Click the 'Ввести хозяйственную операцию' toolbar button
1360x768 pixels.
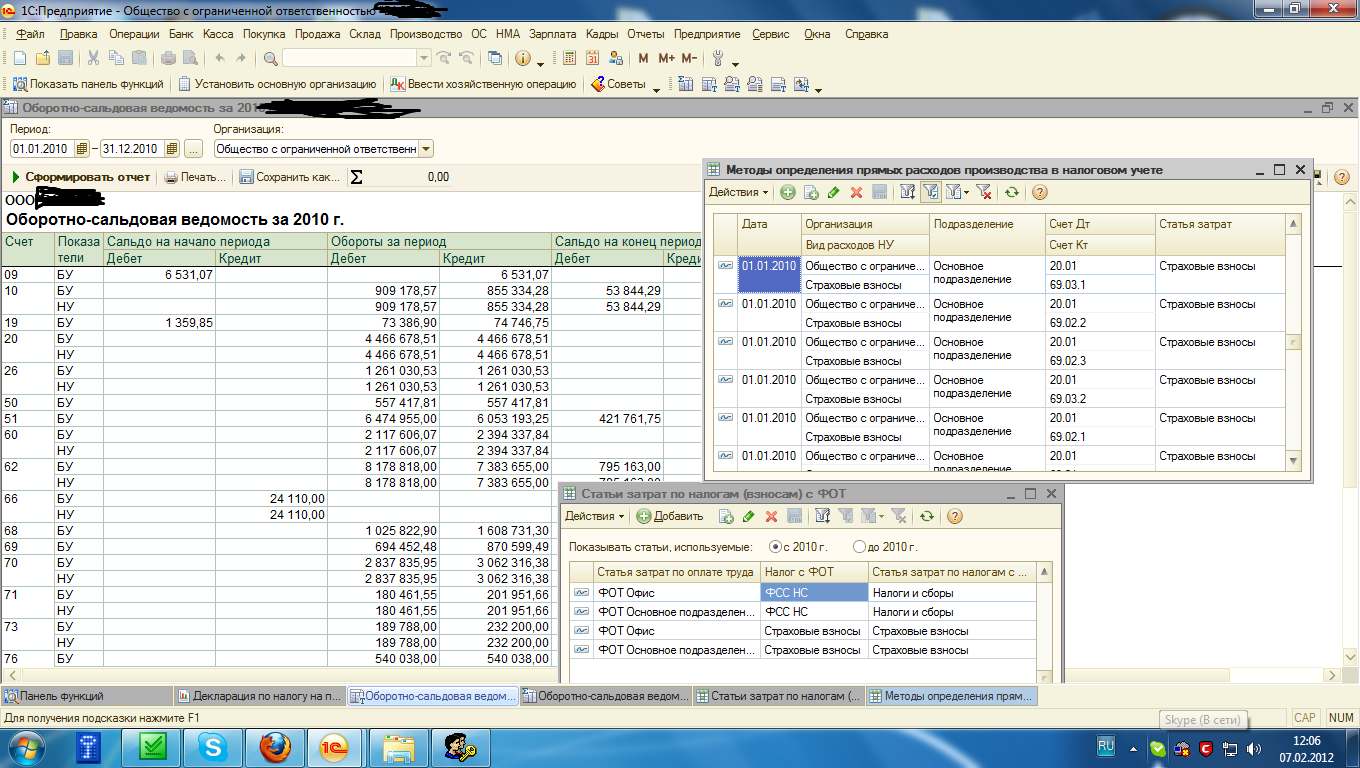click(x=483, y=85)
